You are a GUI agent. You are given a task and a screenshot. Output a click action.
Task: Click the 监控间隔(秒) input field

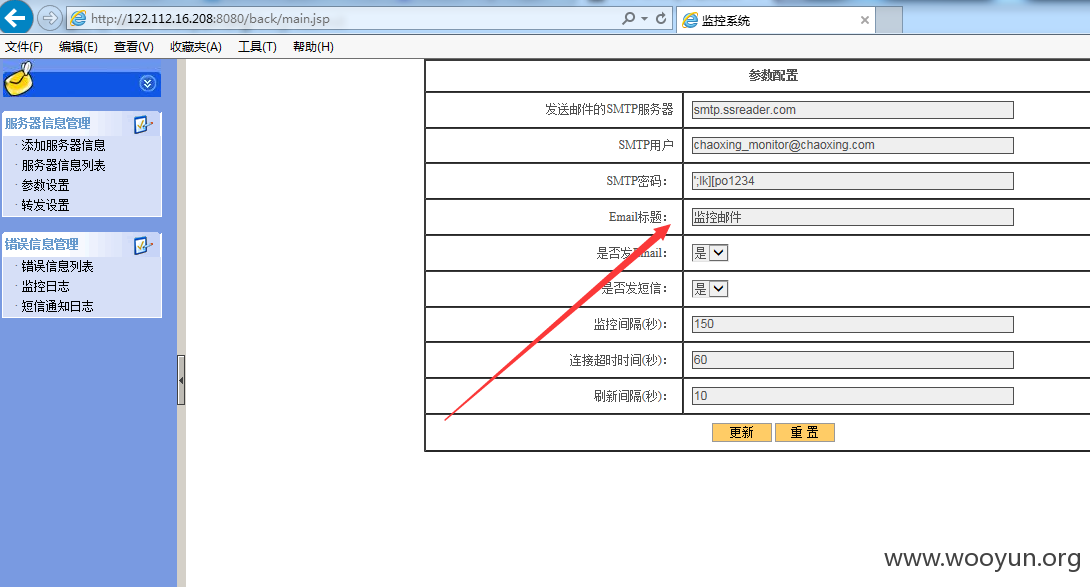click(852, 324)
